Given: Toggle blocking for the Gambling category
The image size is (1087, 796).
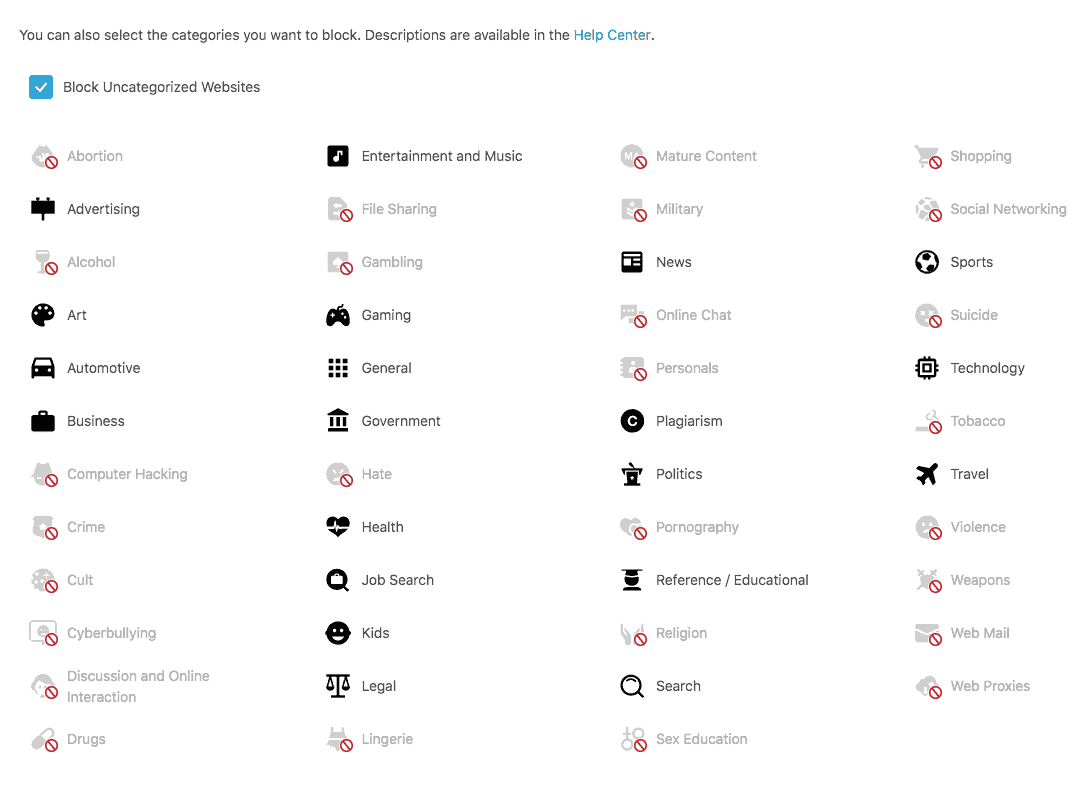Looking at the screenshot, I should coord(338,261).
